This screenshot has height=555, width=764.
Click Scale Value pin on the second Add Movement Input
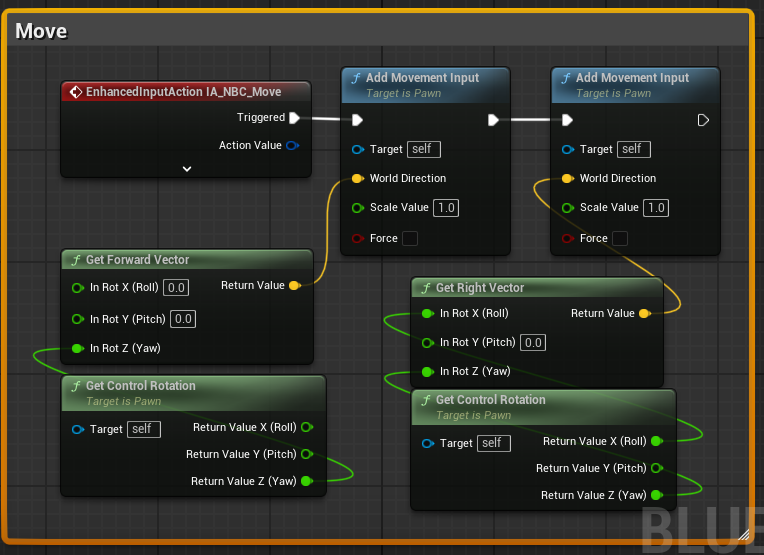[x=568, y=208]
